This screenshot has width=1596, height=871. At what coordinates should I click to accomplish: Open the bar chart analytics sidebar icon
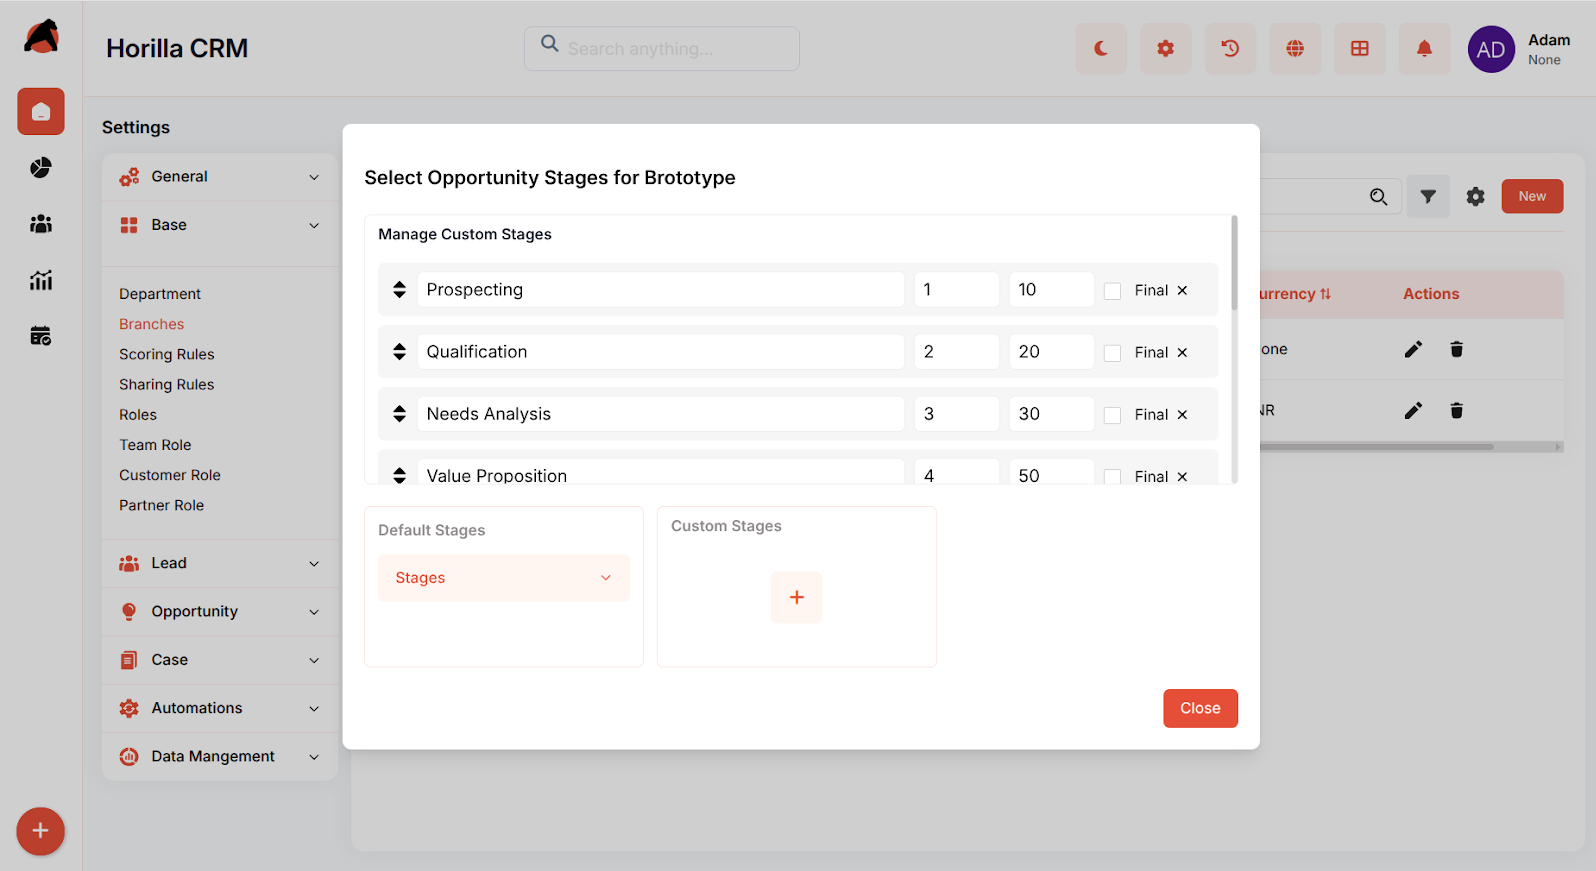[x=41, y=280]
